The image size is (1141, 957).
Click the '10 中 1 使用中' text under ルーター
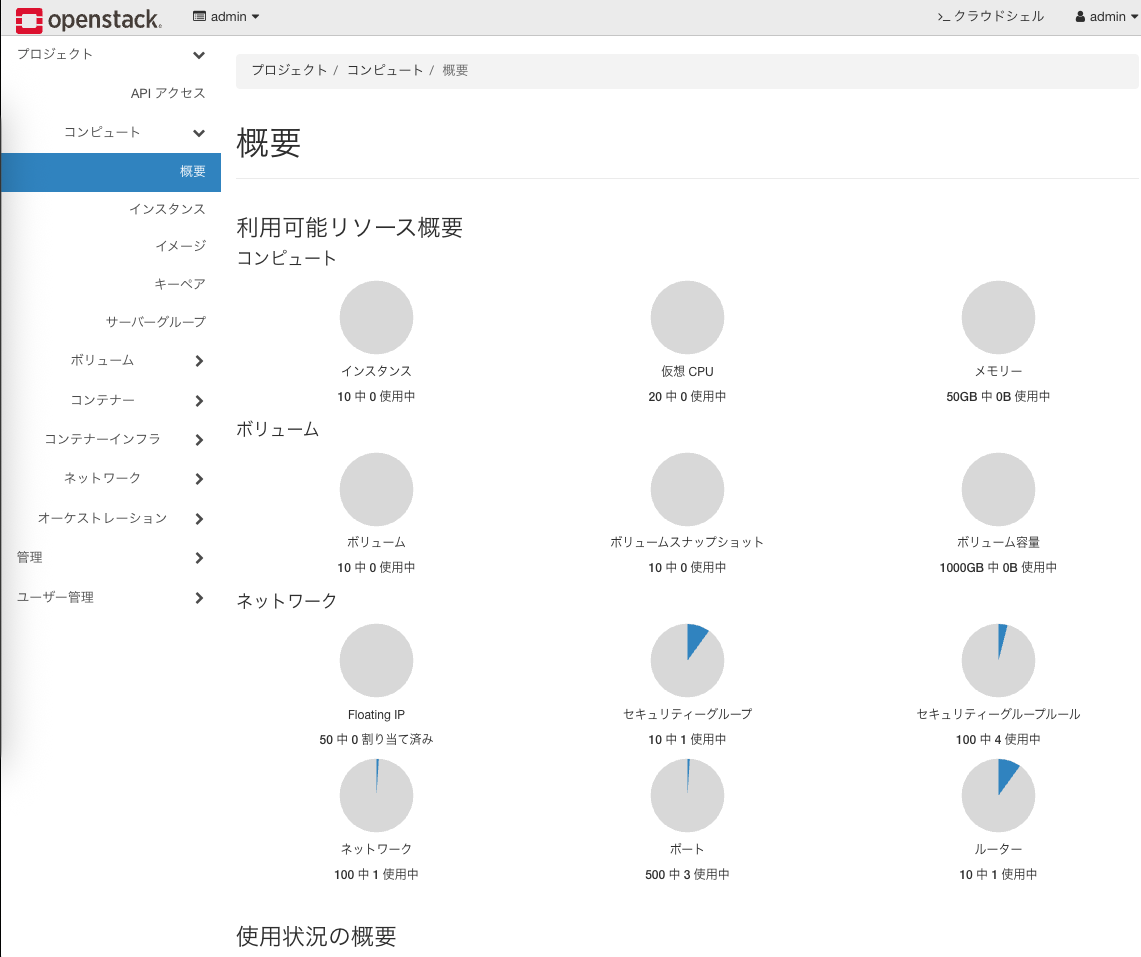click(x=998, y=875)
